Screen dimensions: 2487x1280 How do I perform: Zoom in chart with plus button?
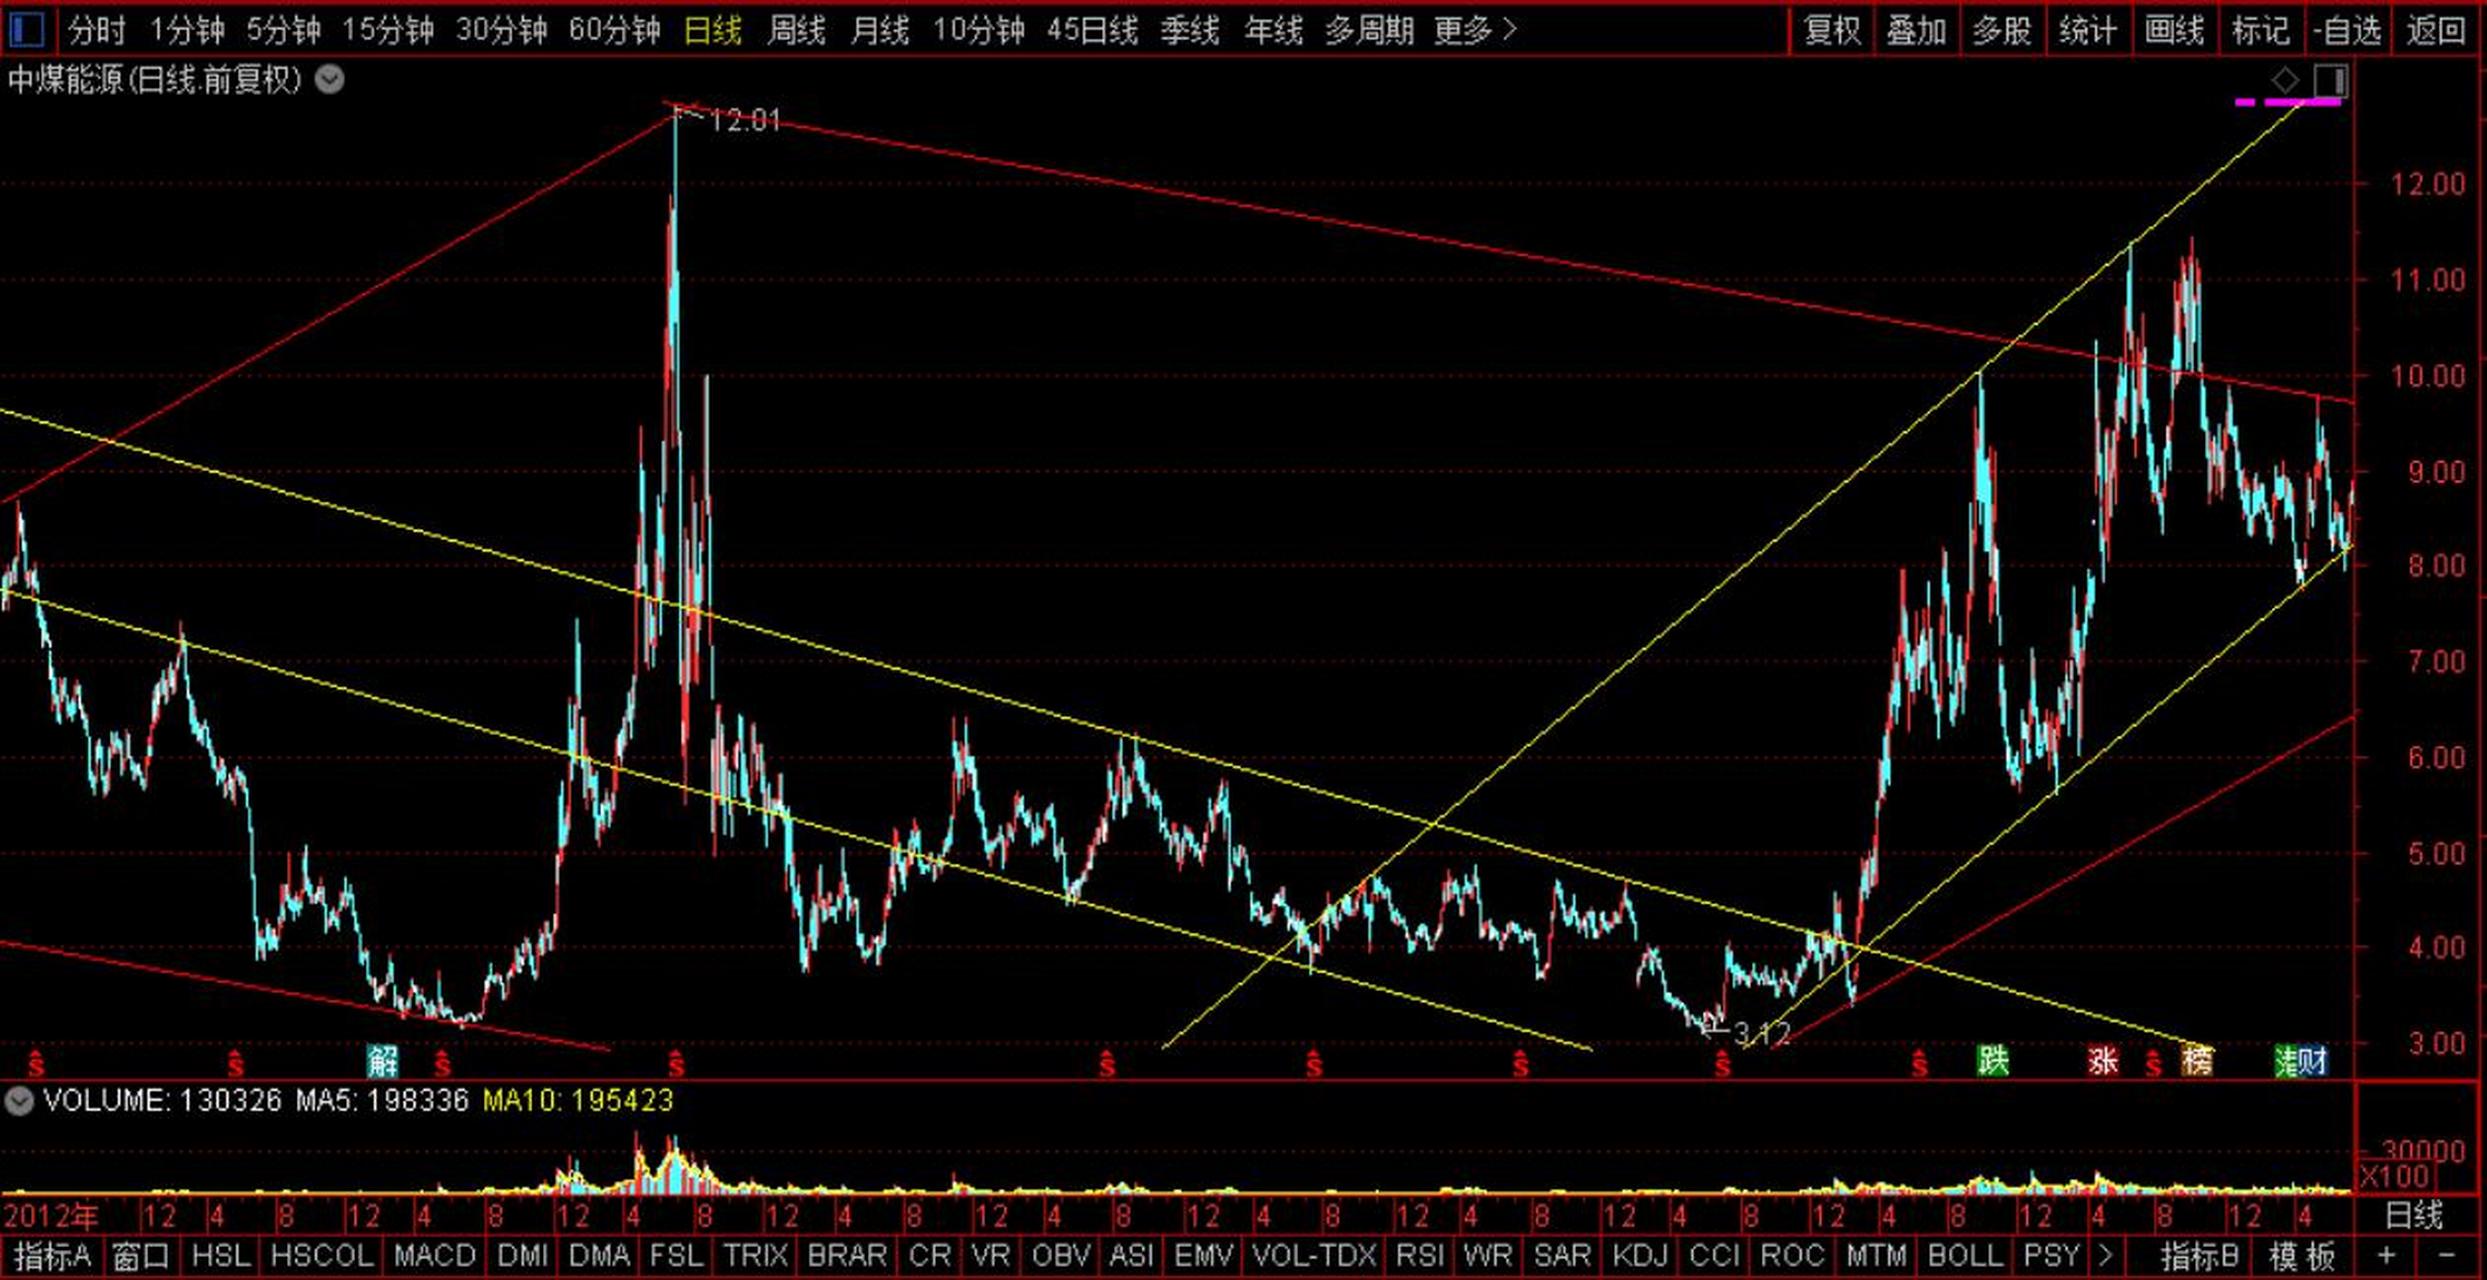2388,1255
